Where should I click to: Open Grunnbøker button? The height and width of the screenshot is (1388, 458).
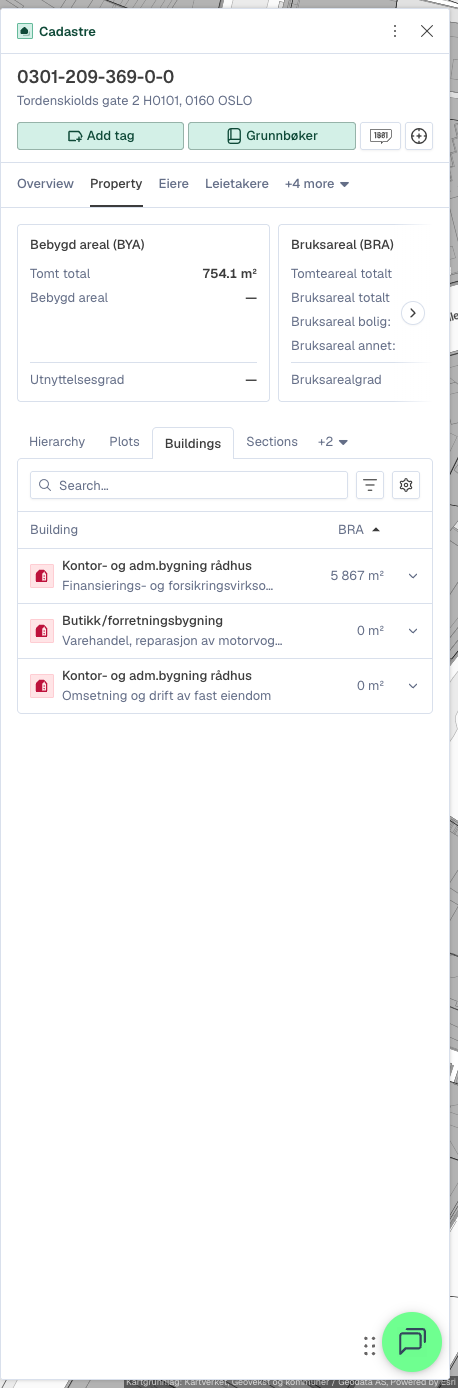click(x=272, y=136)
